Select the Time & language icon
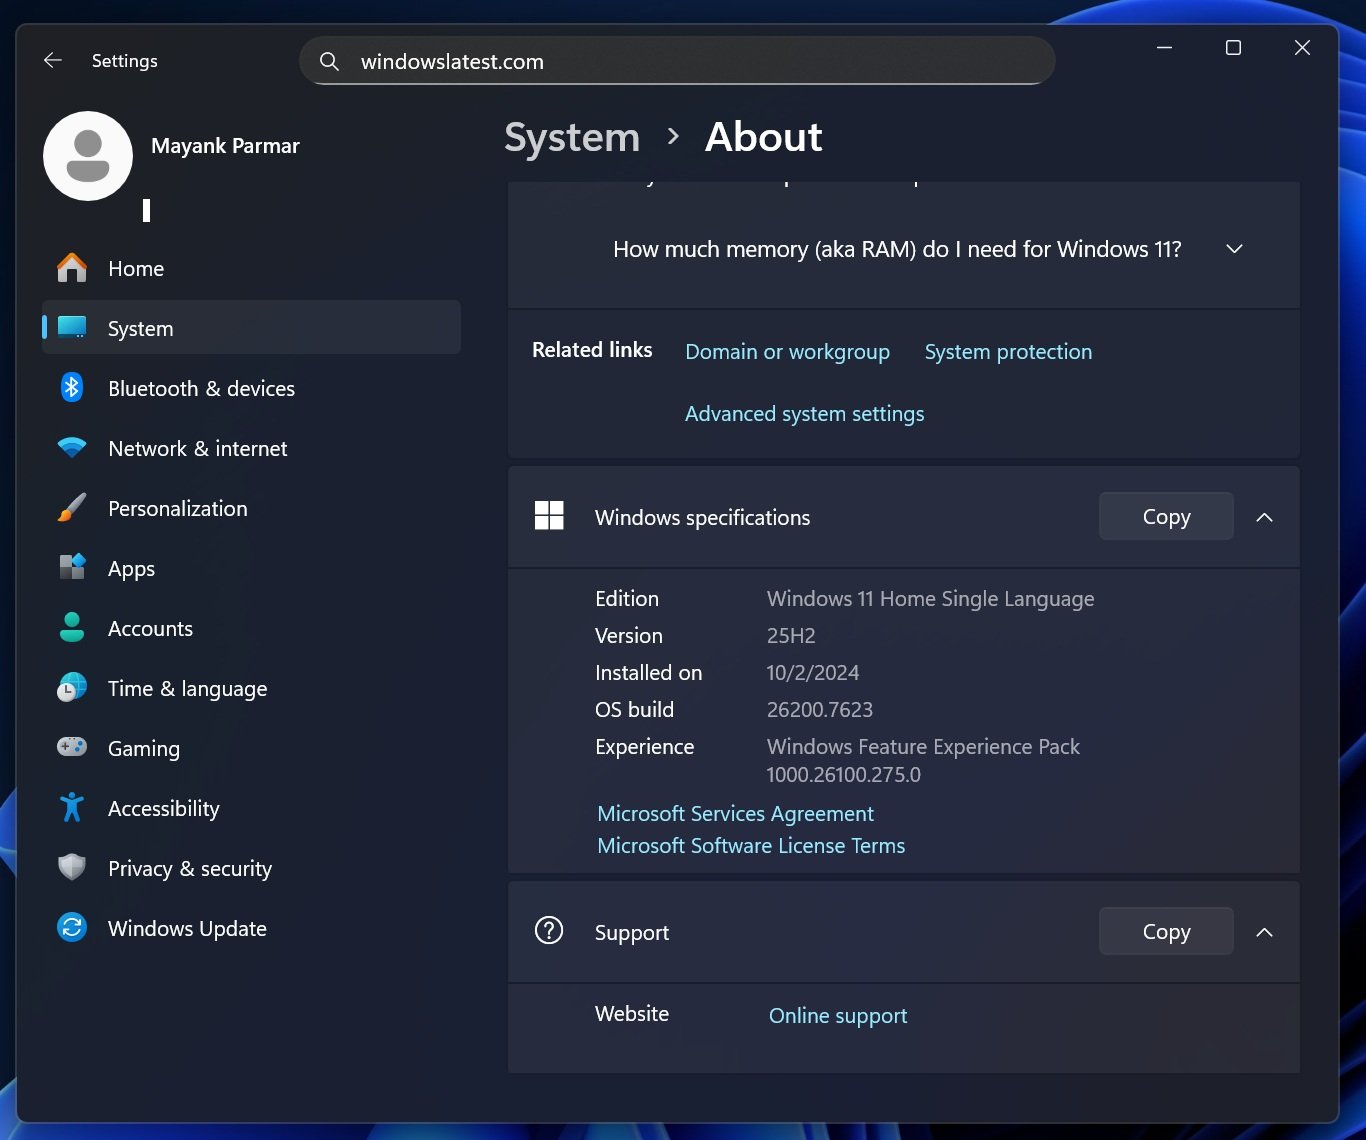Viewport: 1366px width, 1140px height. point(71,688)
